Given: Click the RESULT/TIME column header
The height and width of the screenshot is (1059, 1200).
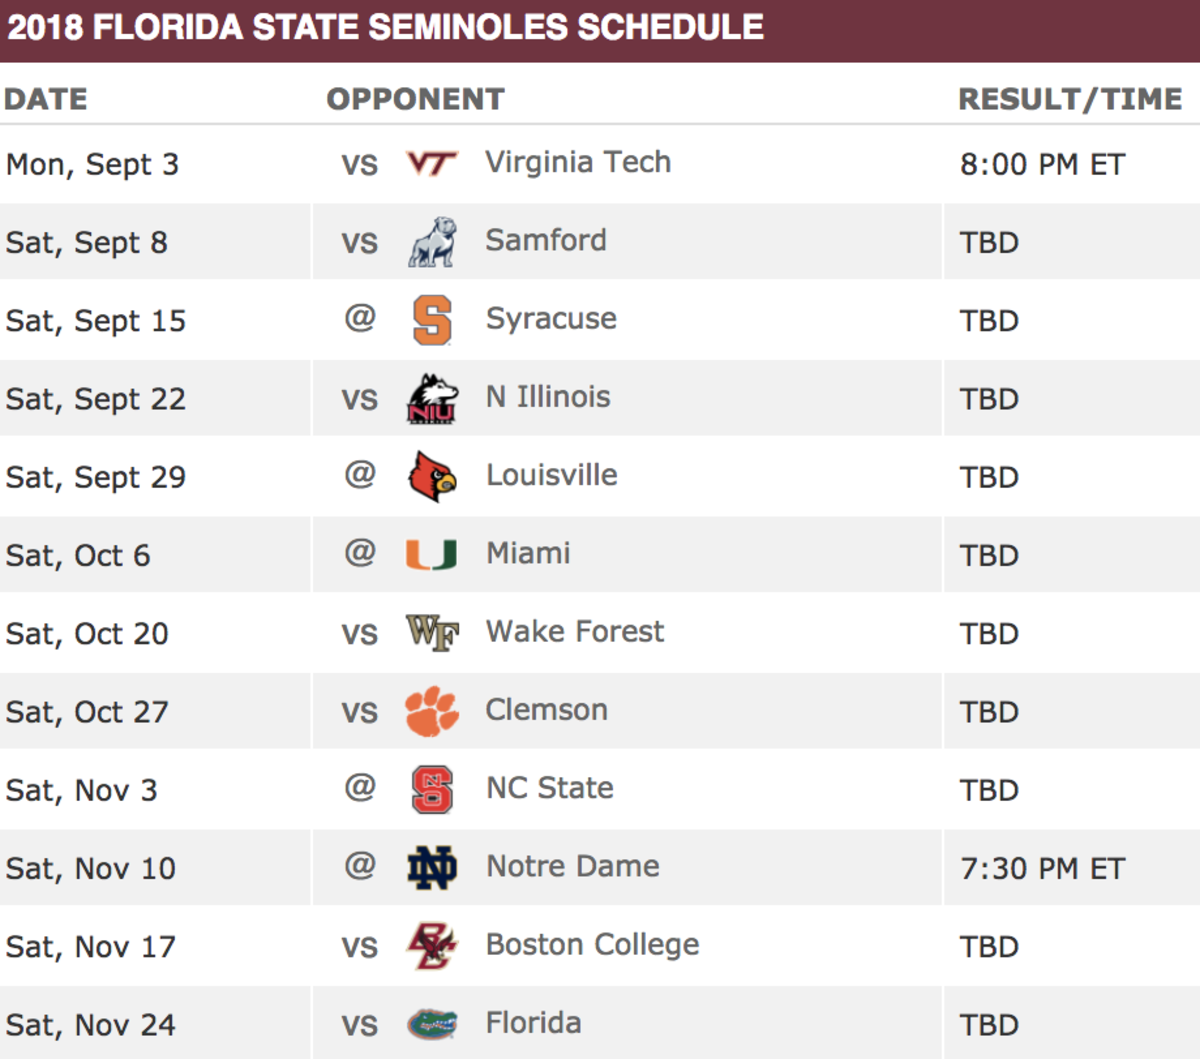Looking at the screenshot, I should point(1070,99).
